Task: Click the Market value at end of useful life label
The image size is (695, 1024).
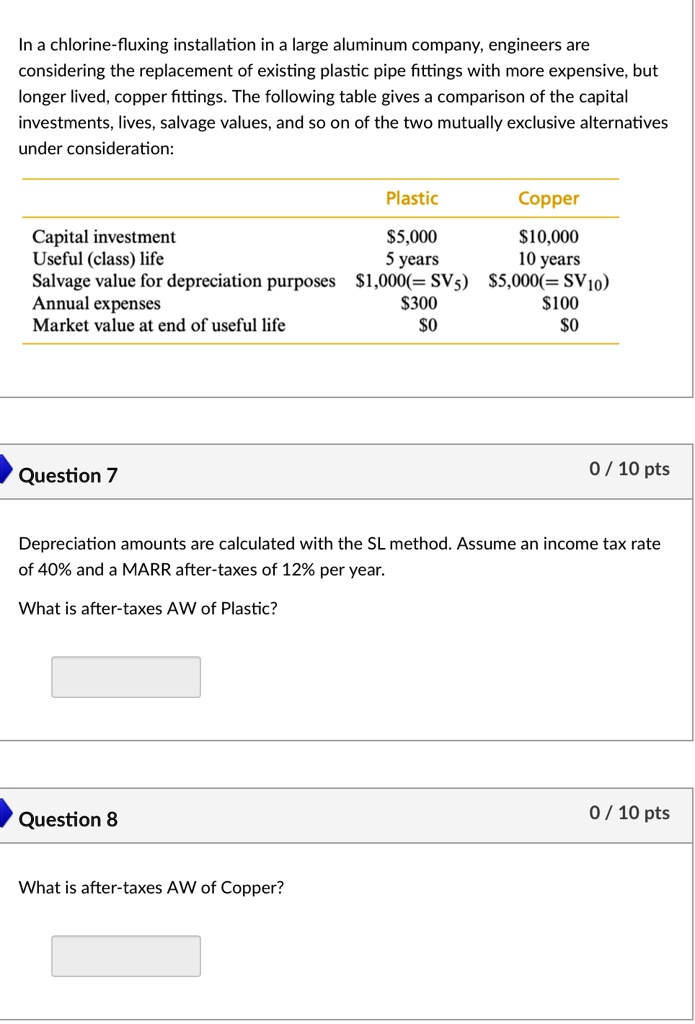Action: point(159,325)
